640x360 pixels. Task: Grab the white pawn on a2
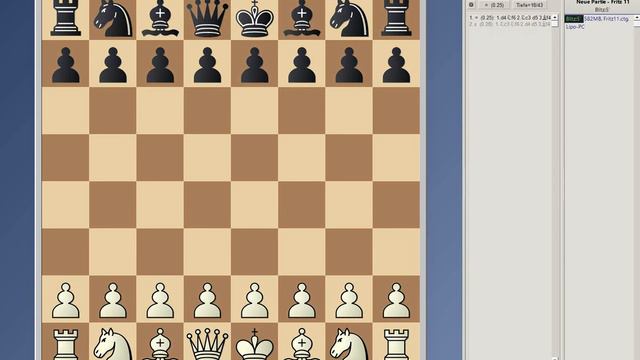(x=65, y=301)
